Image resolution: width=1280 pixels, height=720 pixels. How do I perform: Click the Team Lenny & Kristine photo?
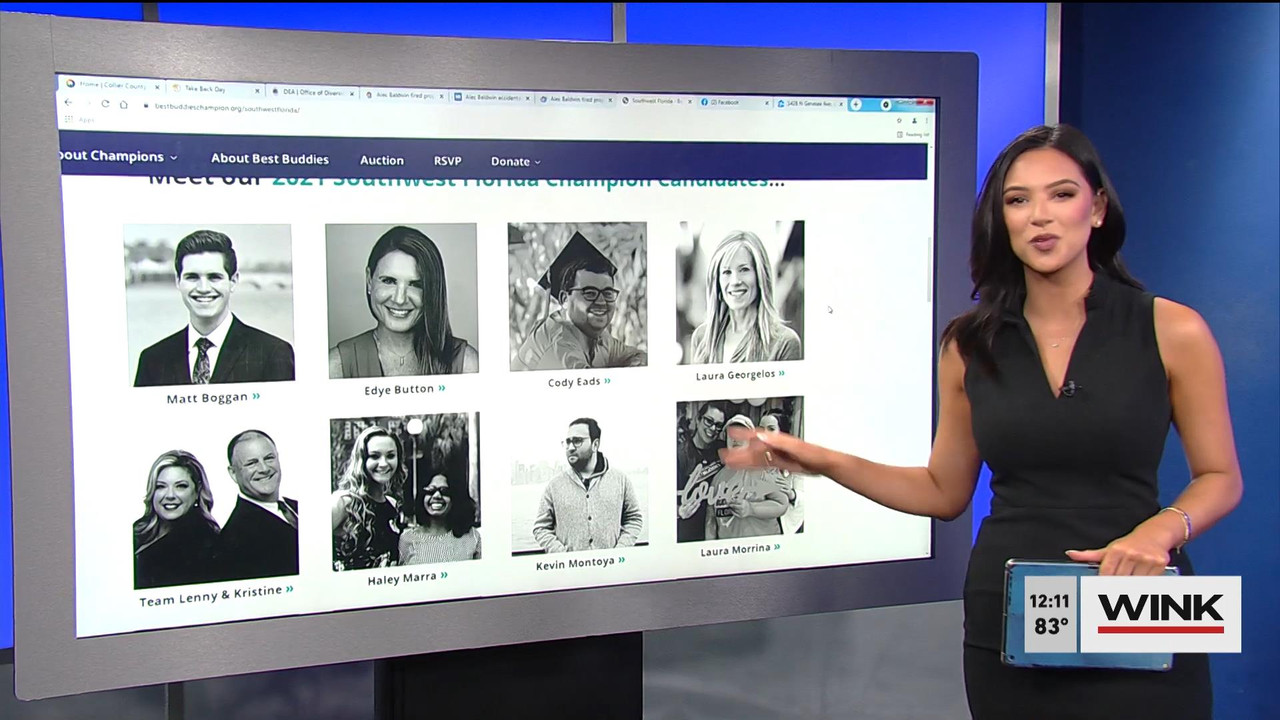216,506
